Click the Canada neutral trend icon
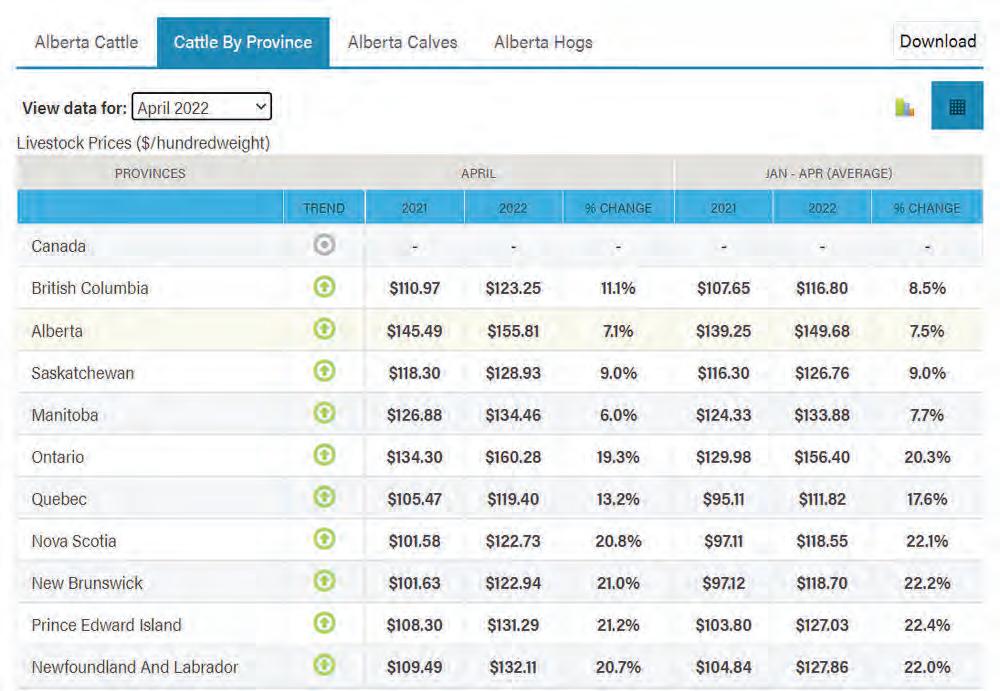Viewport: 1000px width, 691px height. pos(324,244)
